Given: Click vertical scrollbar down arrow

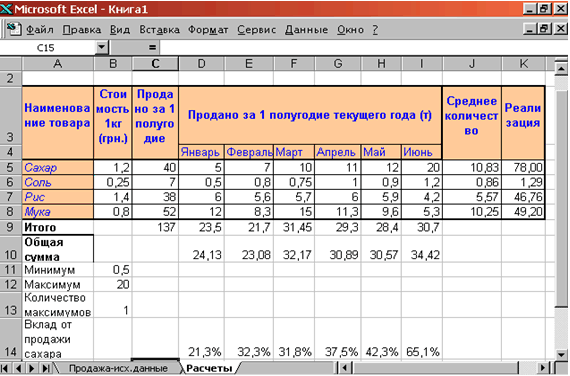Looking at the screenshot, I should coord(561,354).
